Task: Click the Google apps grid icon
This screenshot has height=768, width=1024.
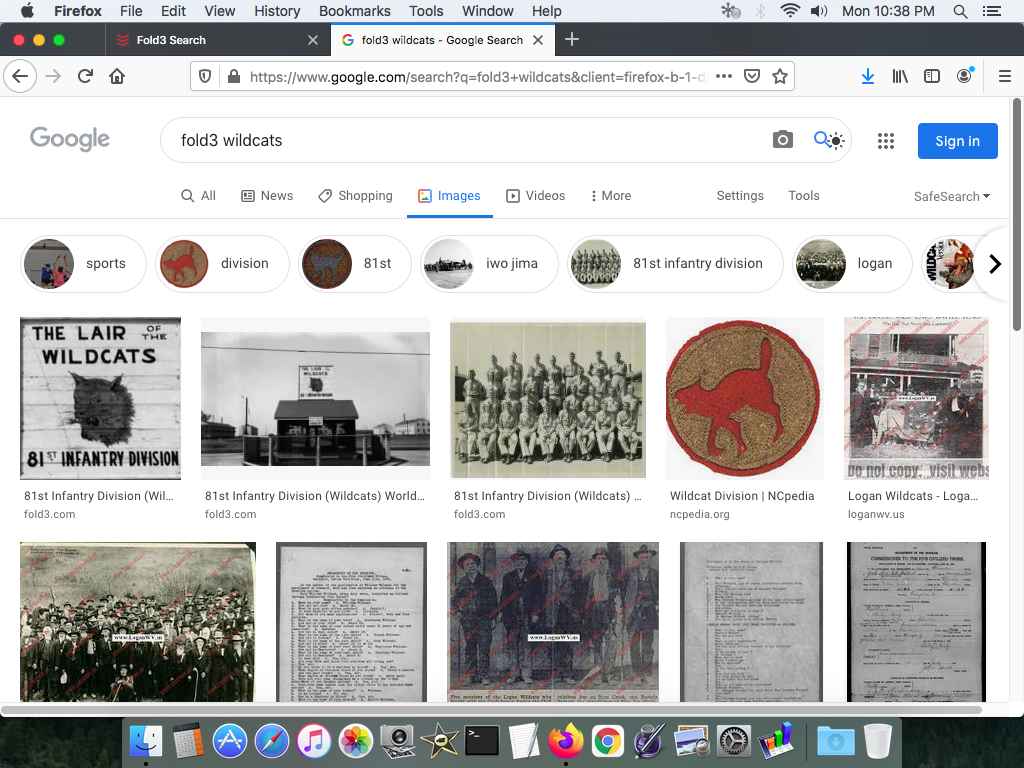Action: [885, 141]
